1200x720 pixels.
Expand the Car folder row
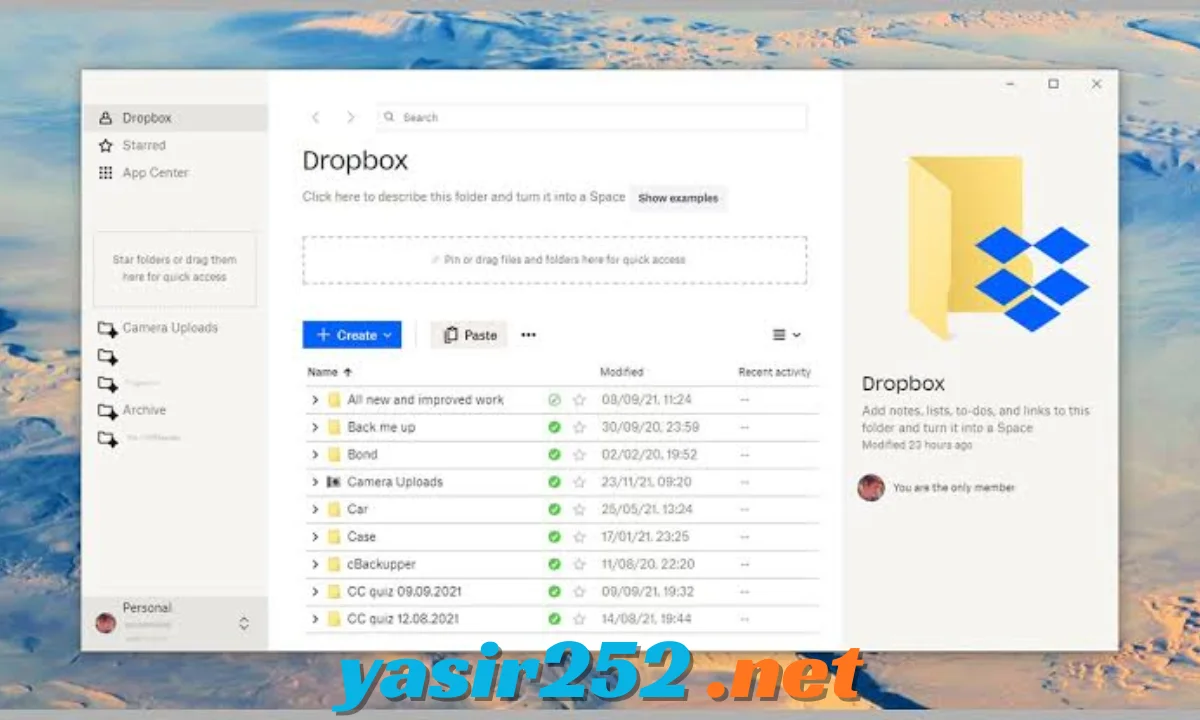click(315, 509)
